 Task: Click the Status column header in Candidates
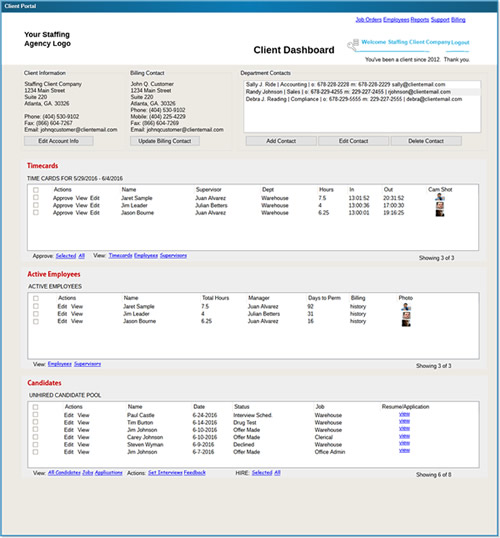[x=242, y=407]
